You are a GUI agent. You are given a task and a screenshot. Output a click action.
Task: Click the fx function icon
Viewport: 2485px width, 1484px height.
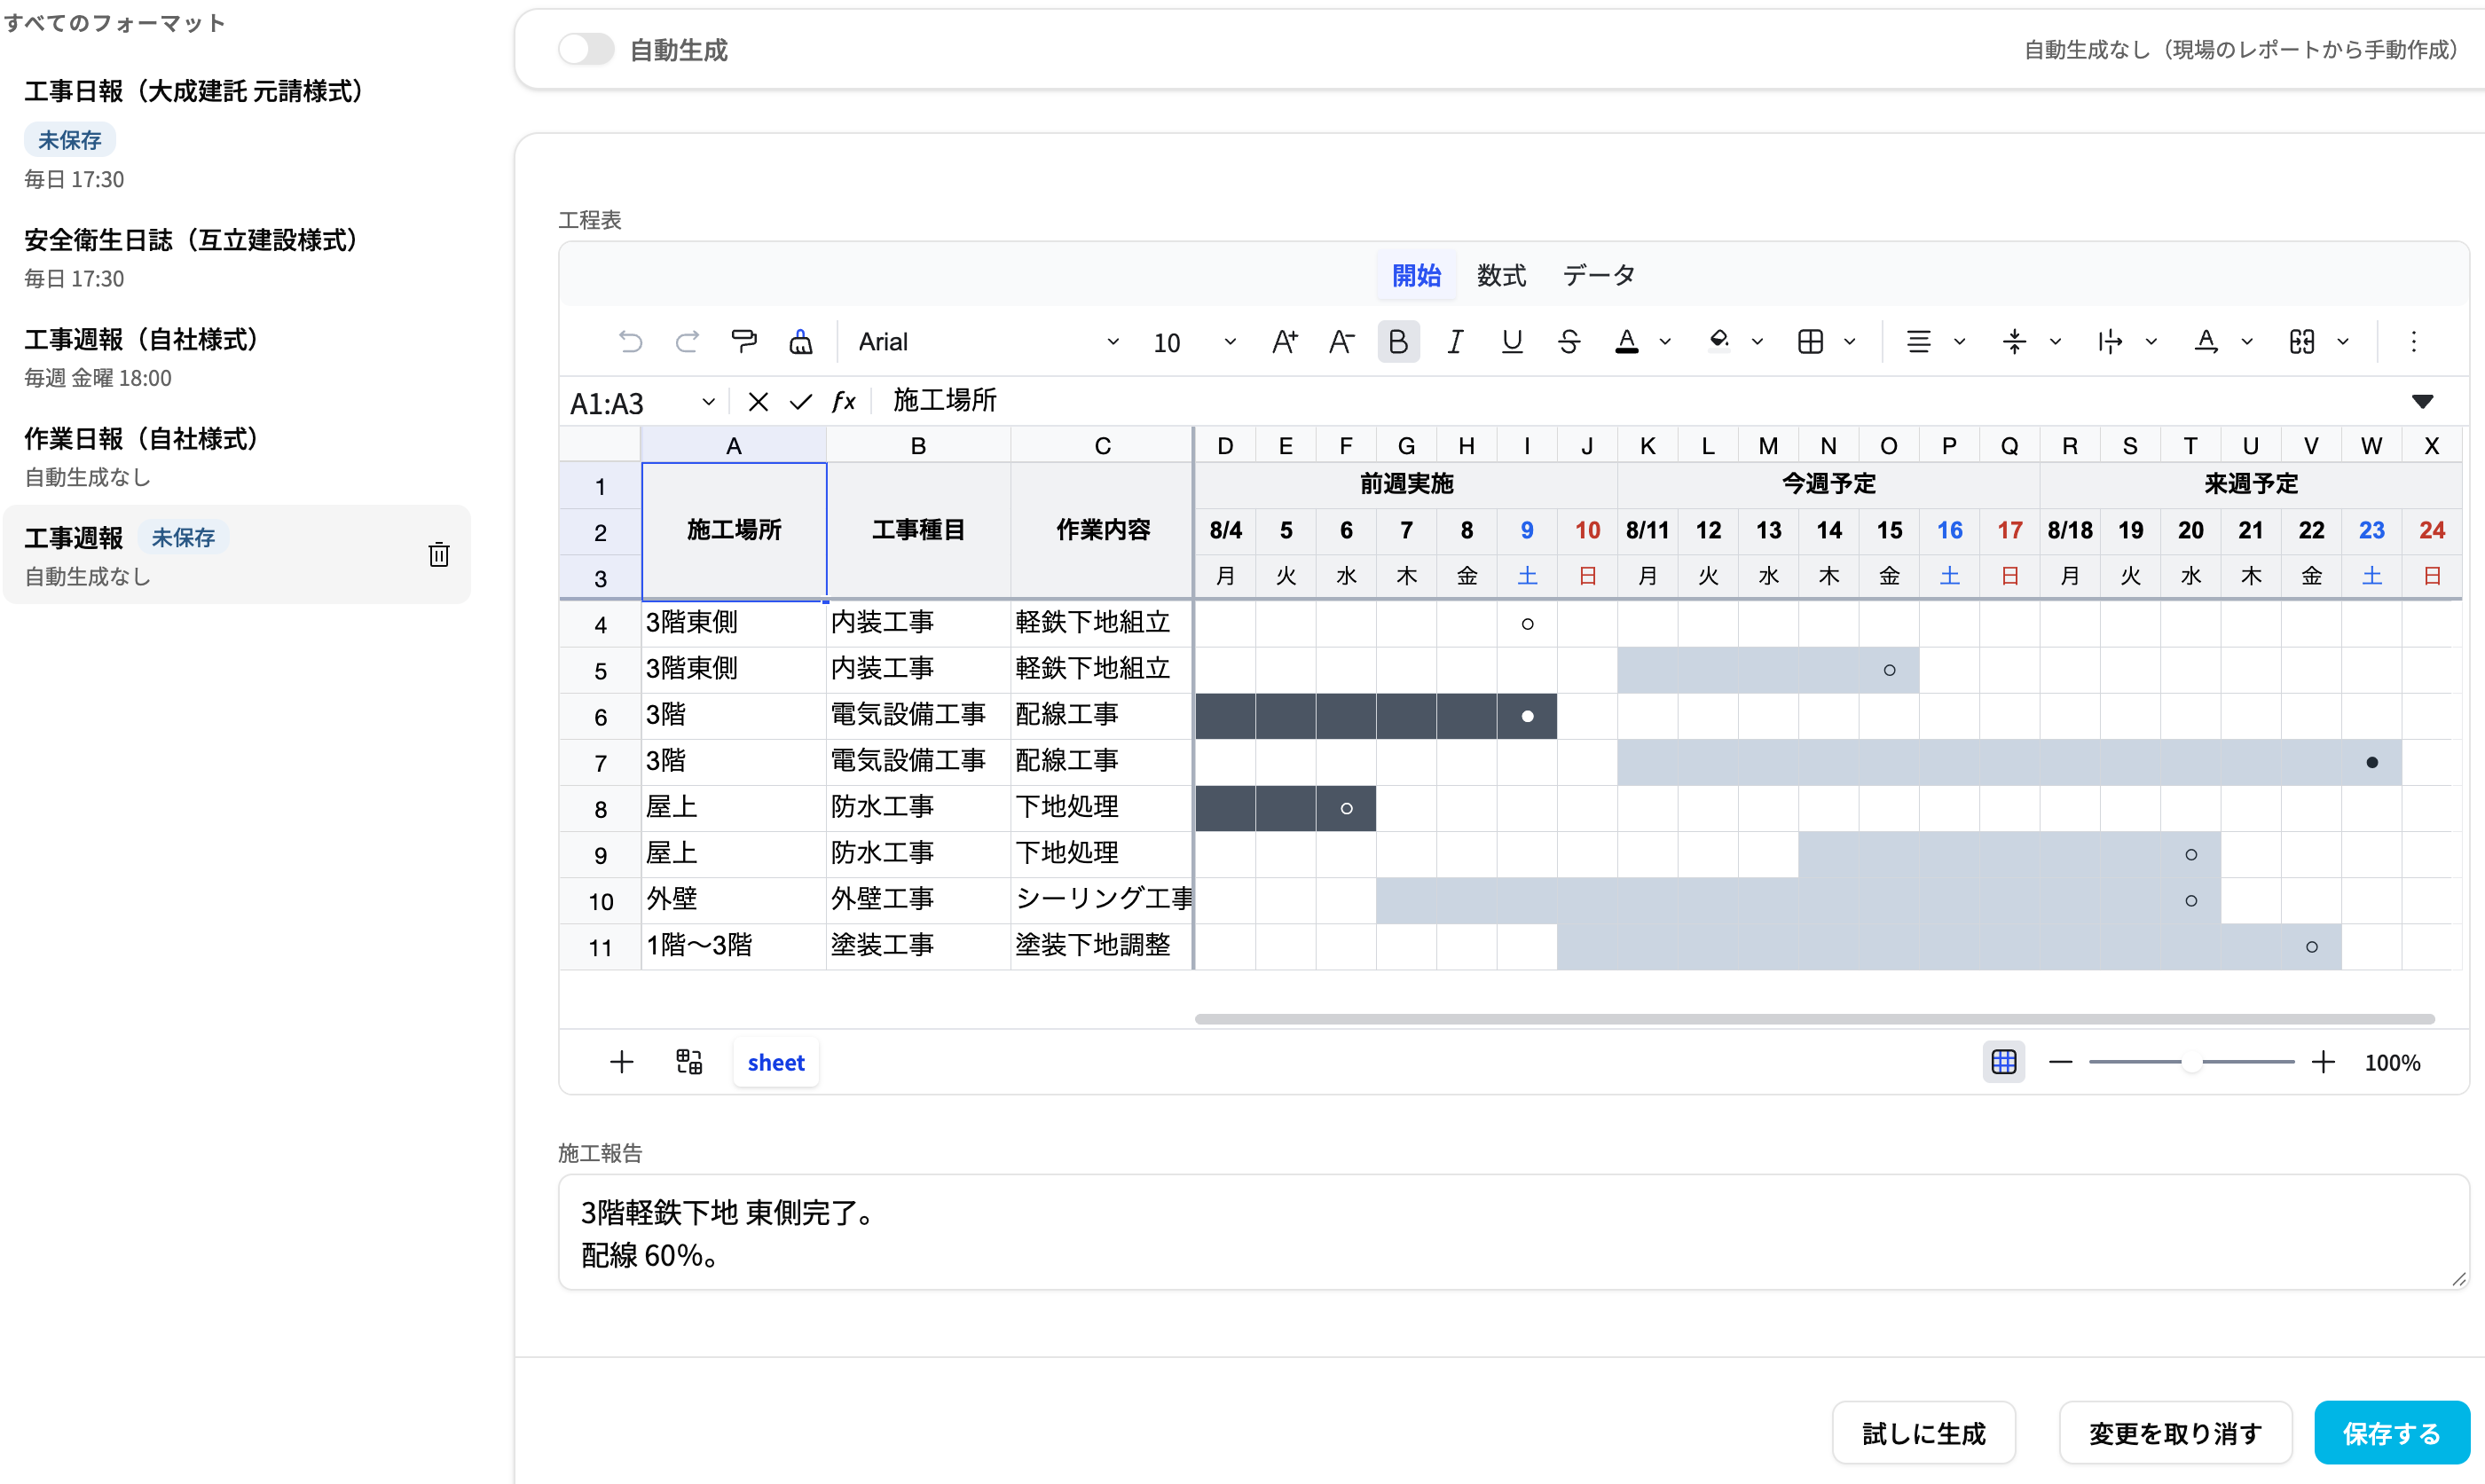tap(844, 402)
